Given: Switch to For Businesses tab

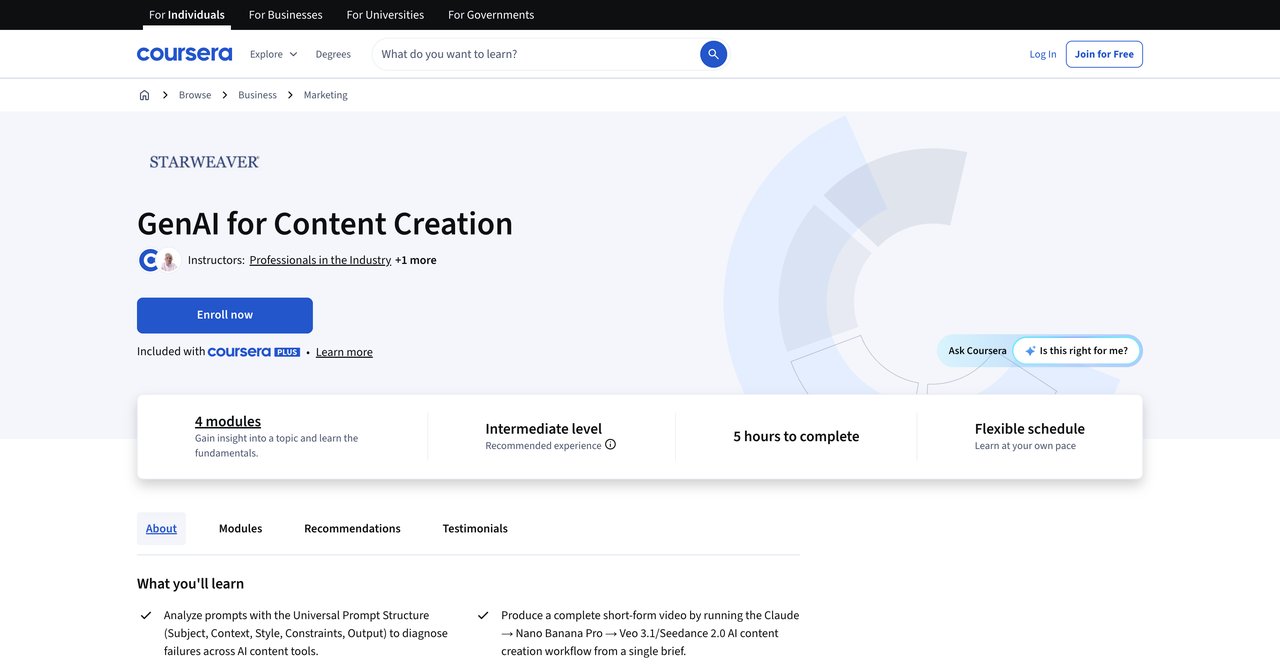Looking at the screenshot, I should (285, 15).
